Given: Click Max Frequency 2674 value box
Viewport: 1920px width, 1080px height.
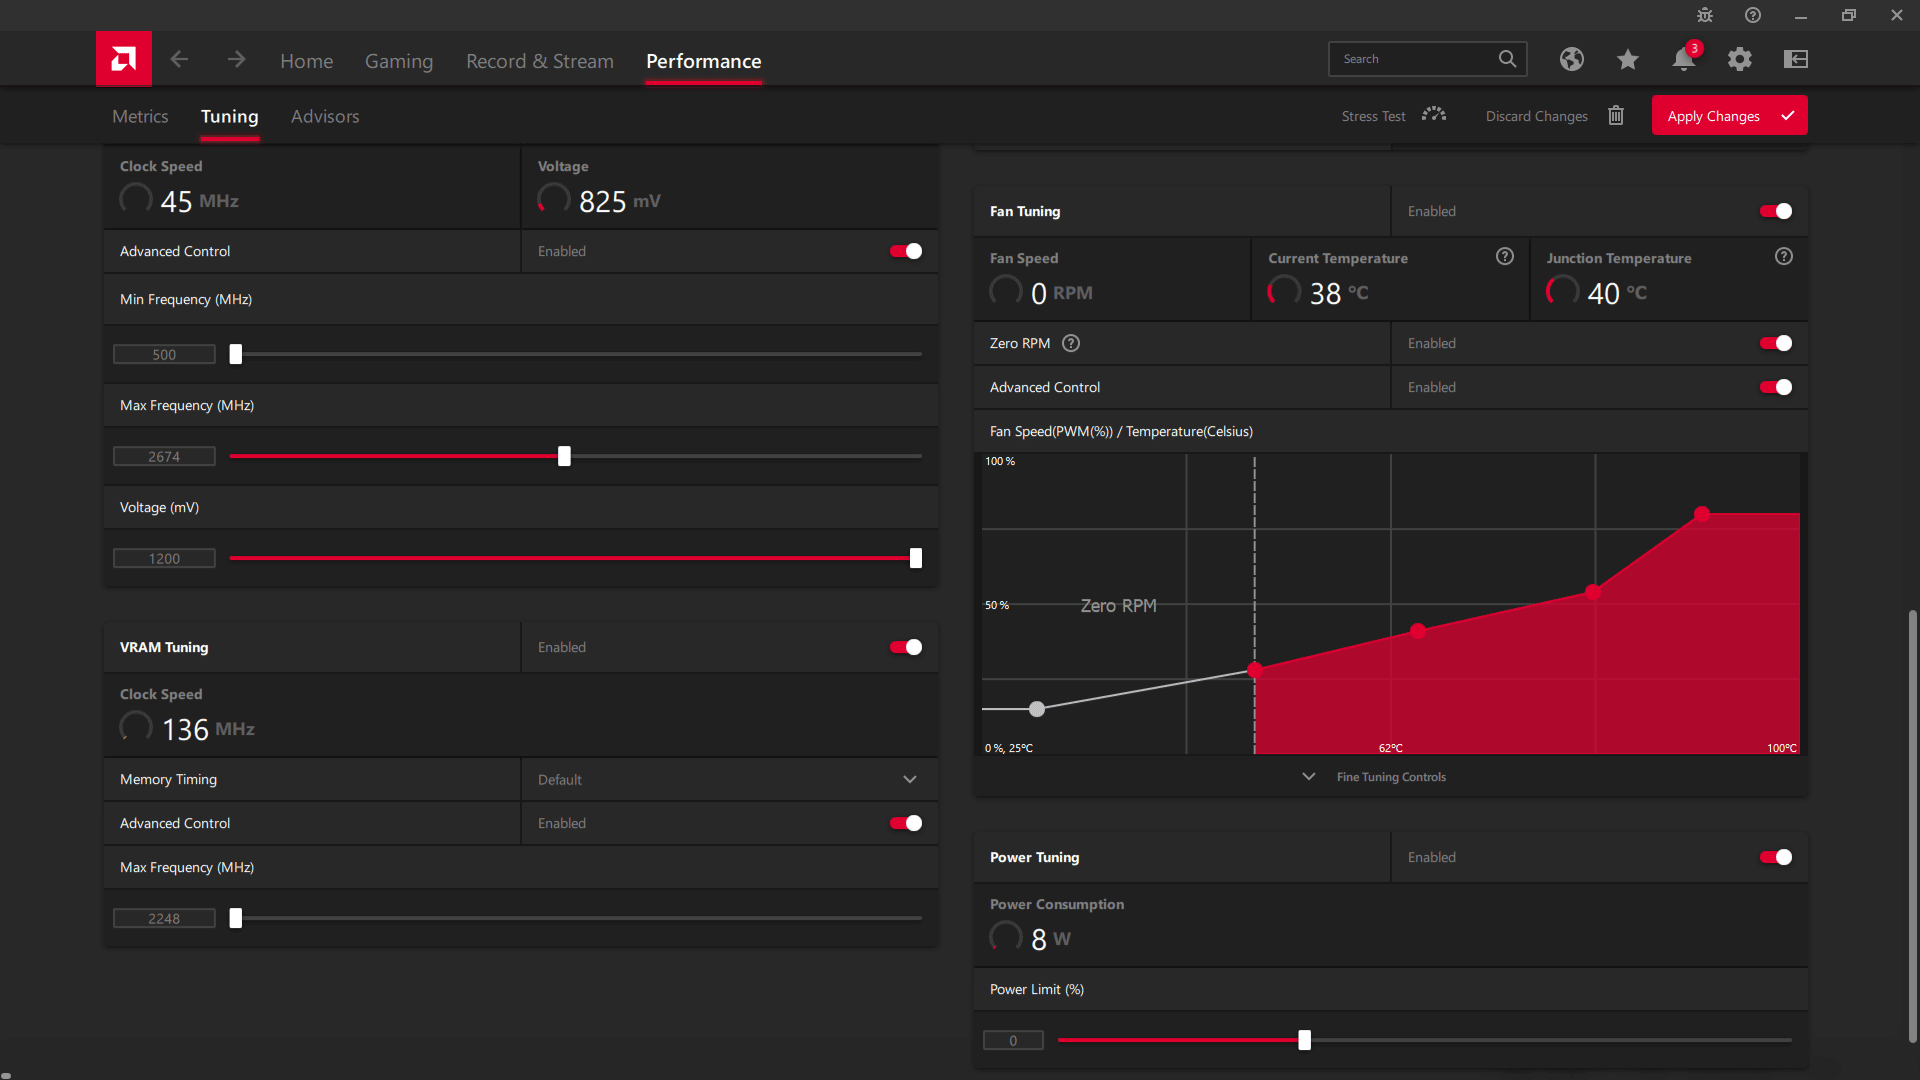Looking at the screenshot, I should tap(164, 456).
